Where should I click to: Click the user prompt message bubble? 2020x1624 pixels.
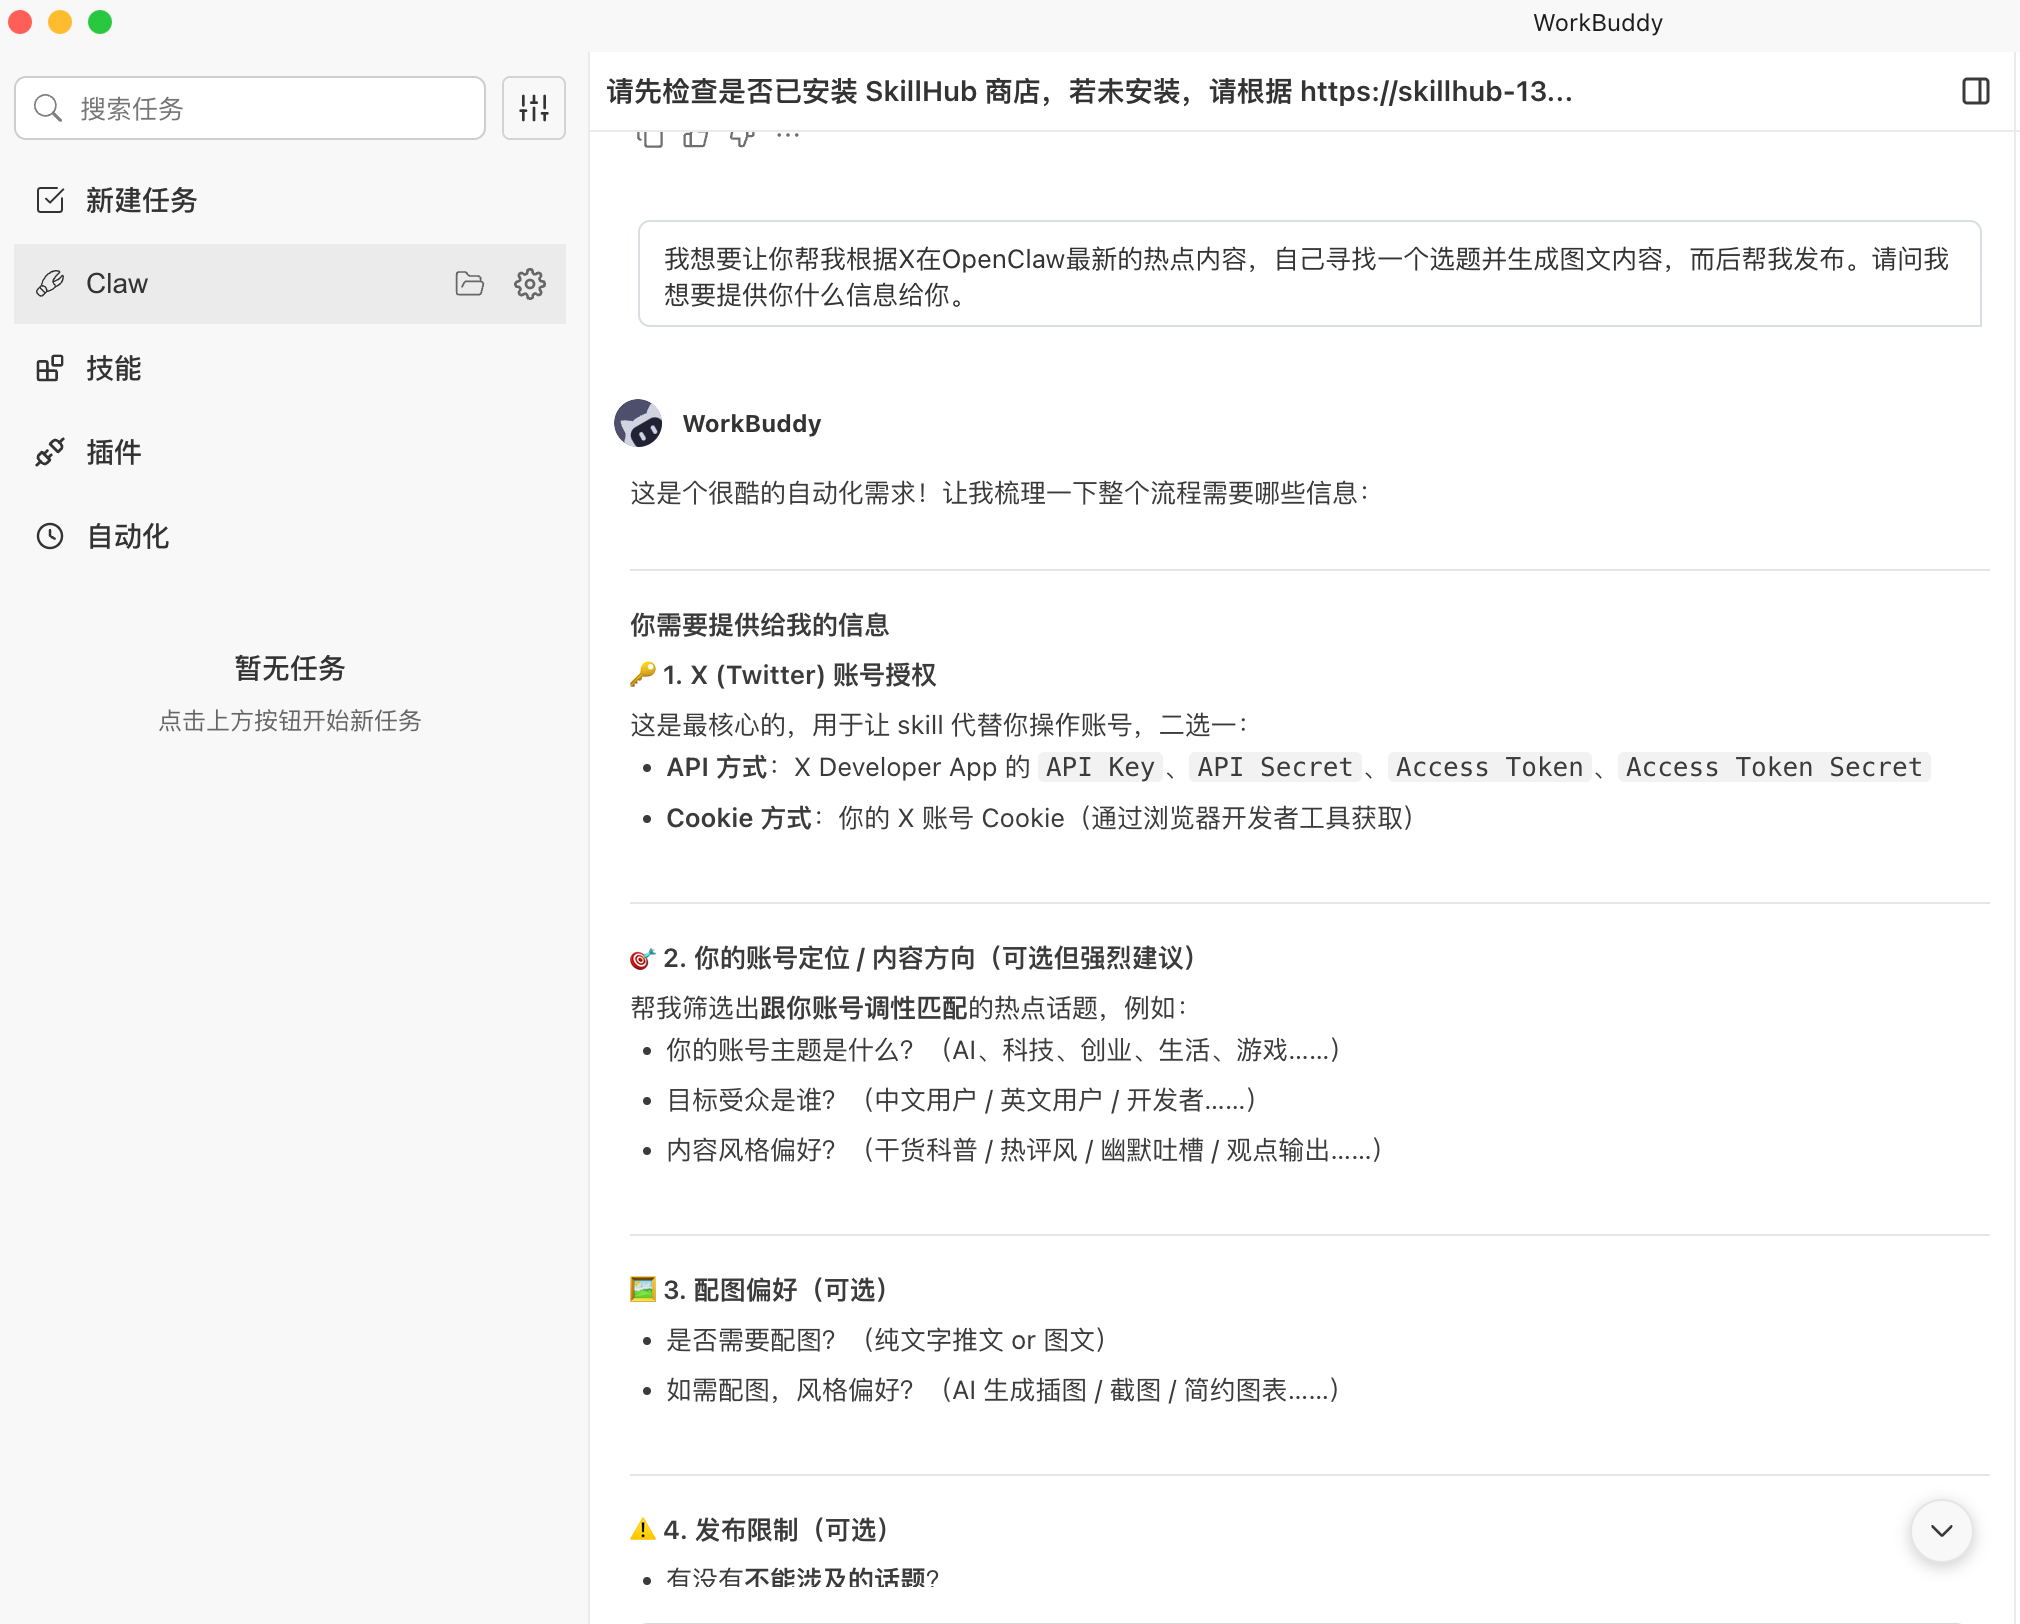(x=1309, y=274)
